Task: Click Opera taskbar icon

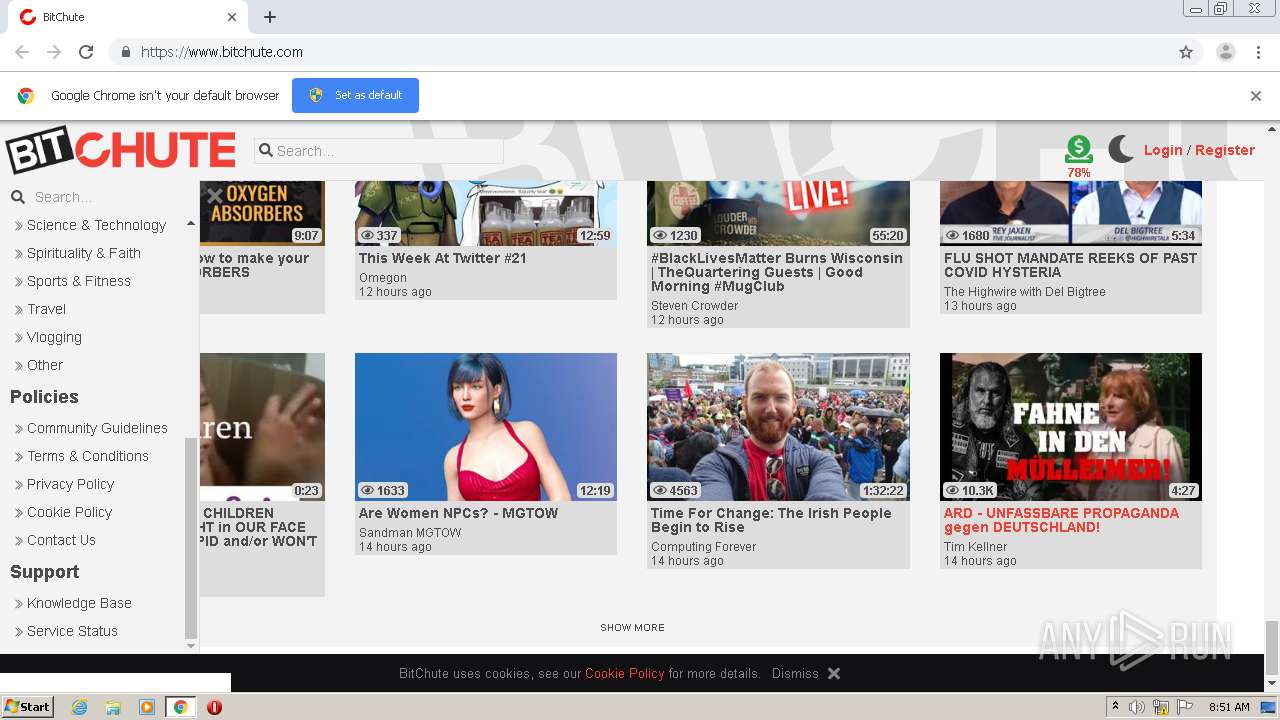Action: (x=214, y=707)
